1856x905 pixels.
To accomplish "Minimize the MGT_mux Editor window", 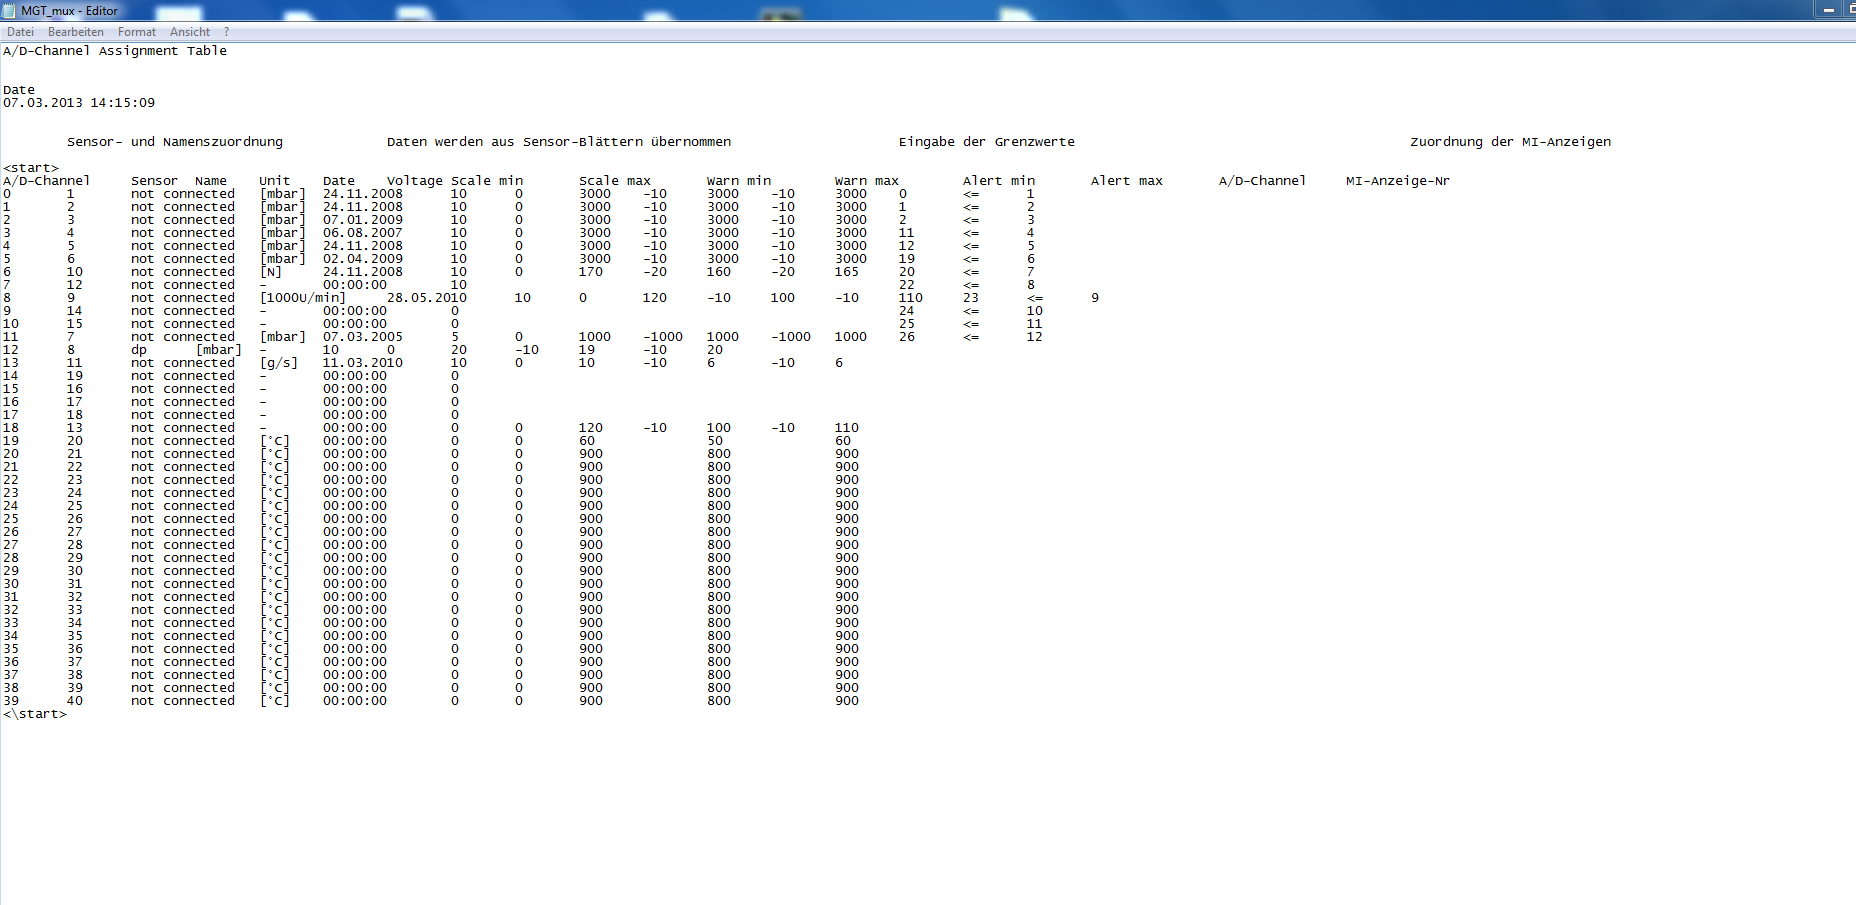I will [1828, 9].
